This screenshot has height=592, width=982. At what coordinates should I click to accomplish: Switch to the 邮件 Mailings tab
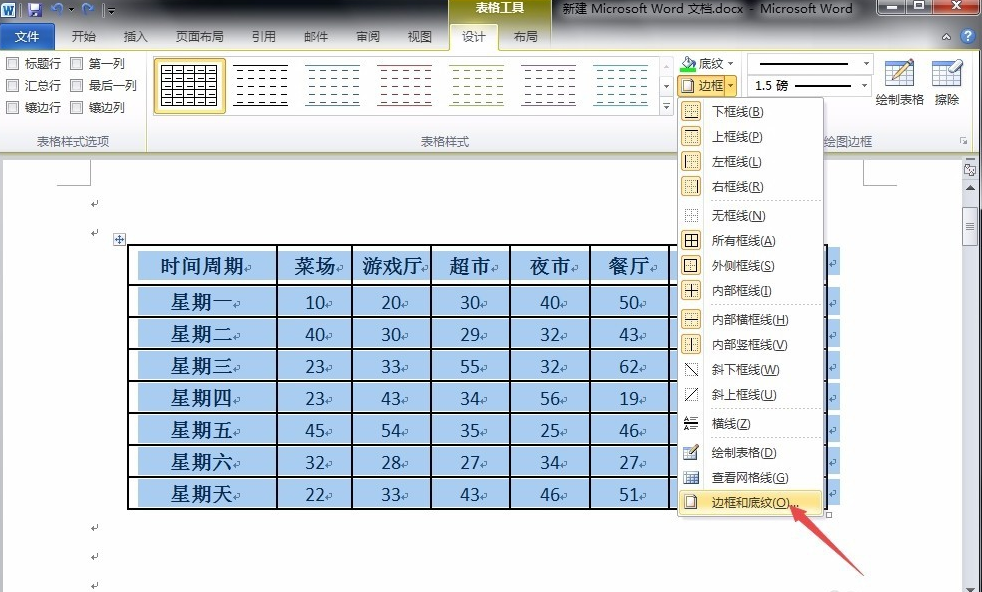316,36
